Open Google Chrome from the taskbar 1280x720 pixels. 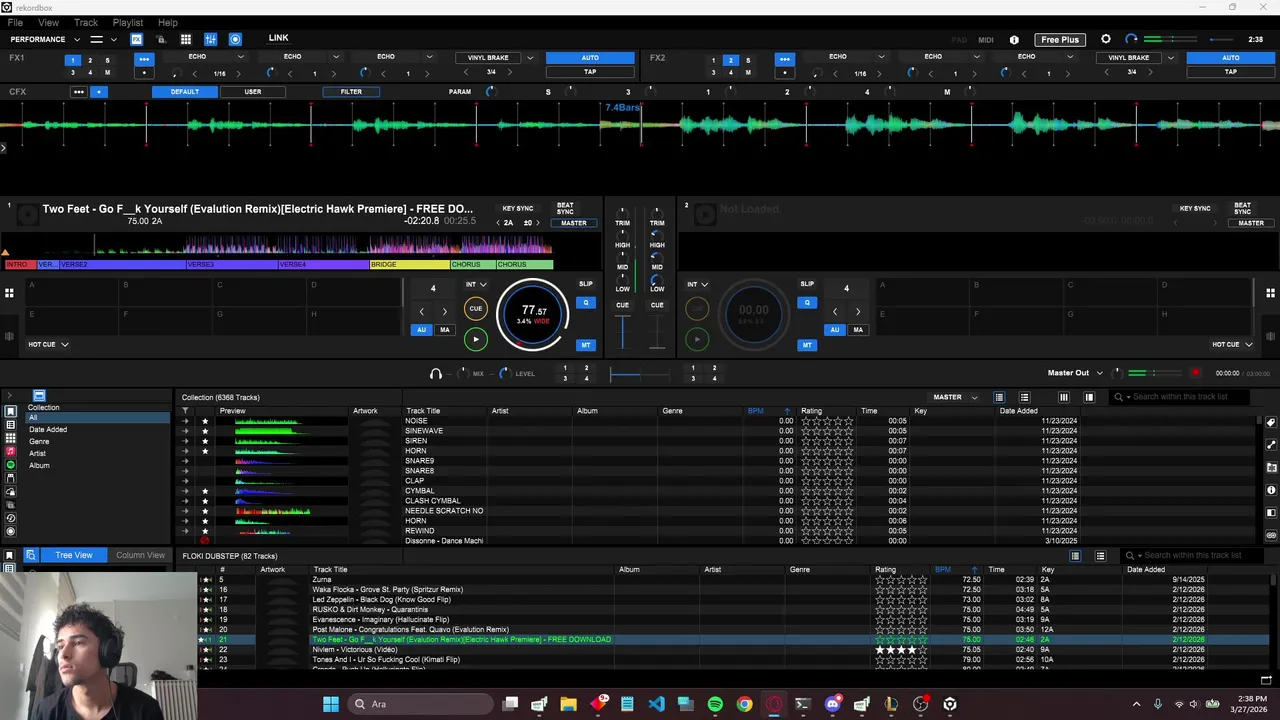point(744,704)
